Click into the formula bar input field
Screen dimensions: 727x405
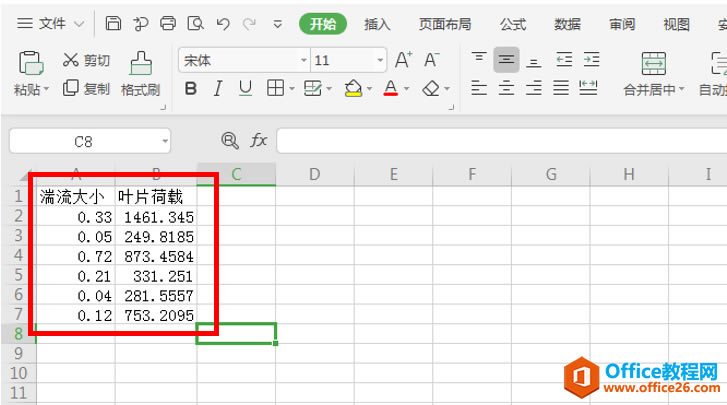[502, 141]
